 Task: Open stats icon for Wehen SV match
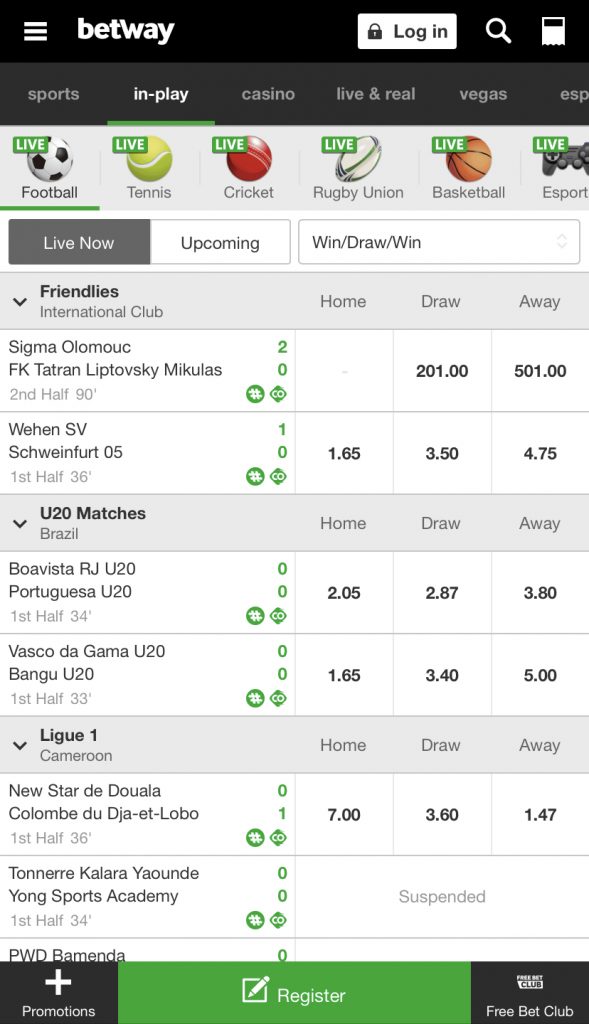(255, 477)
